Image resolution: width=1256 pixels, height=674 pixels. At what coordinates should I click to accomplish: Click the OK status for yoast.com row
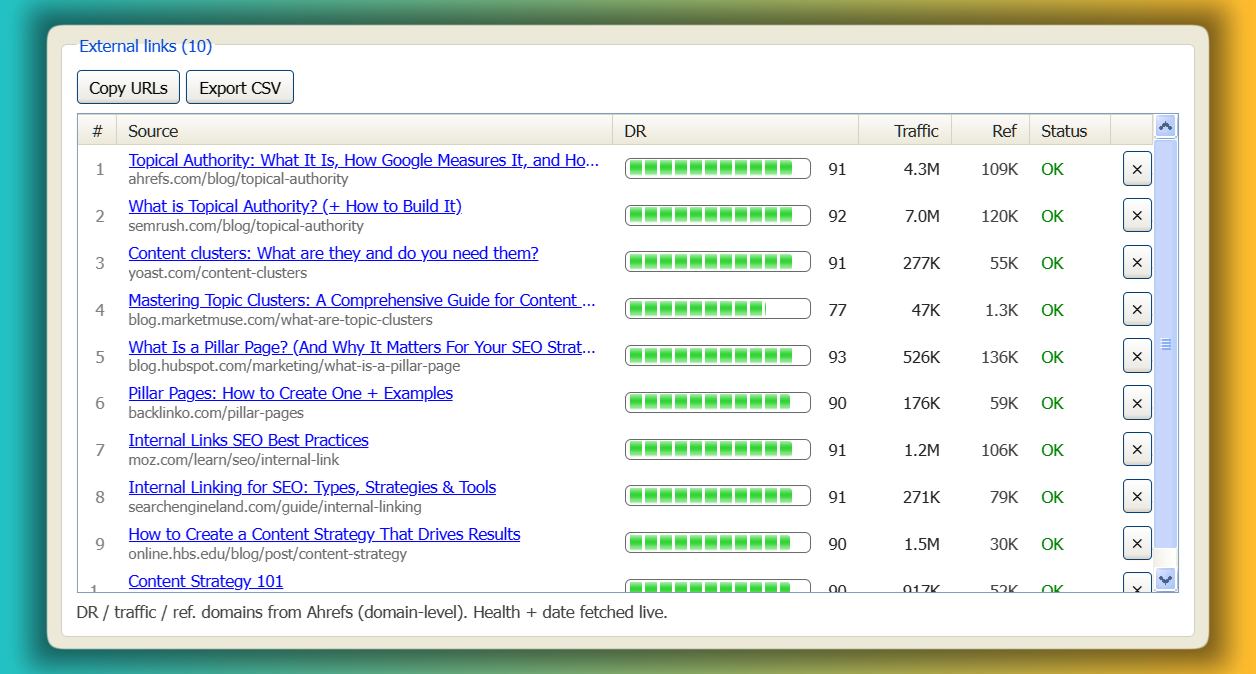[1052, 263]
